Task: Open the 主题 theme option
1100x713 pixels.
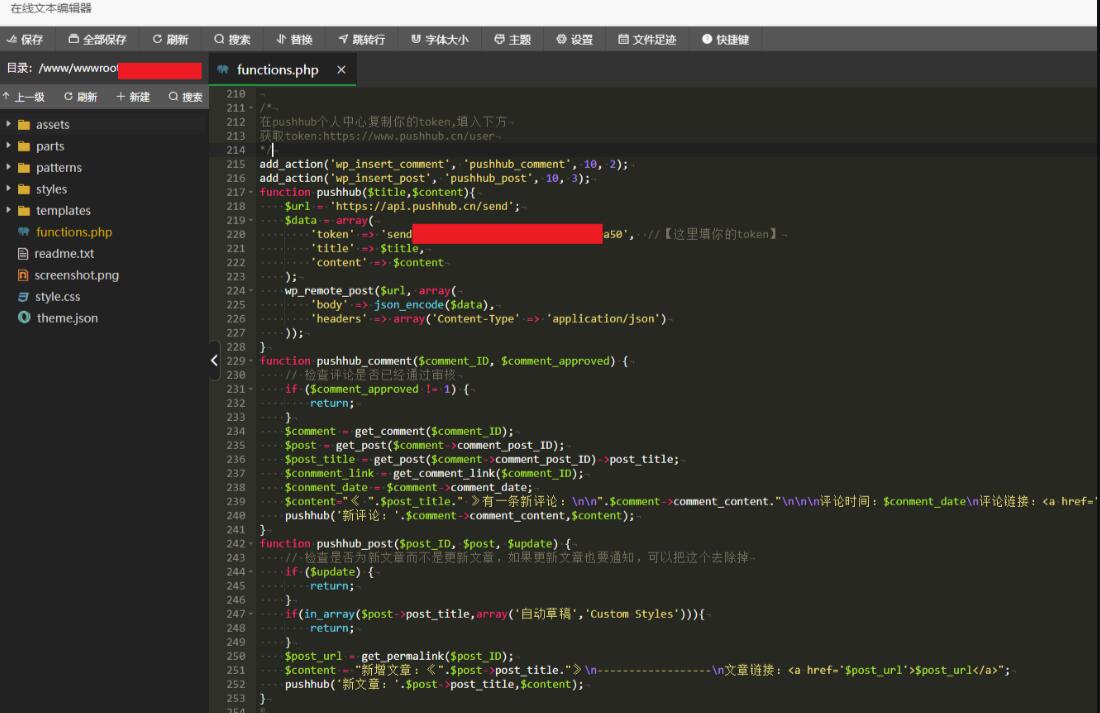Action: coord(512,39)
